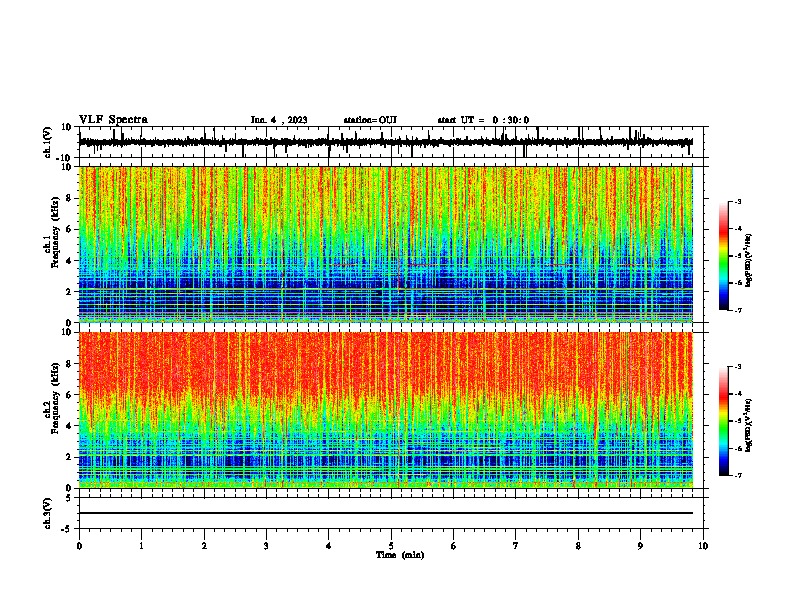Click the ch.1 voltage waveform plot

(x=385, y=142)
